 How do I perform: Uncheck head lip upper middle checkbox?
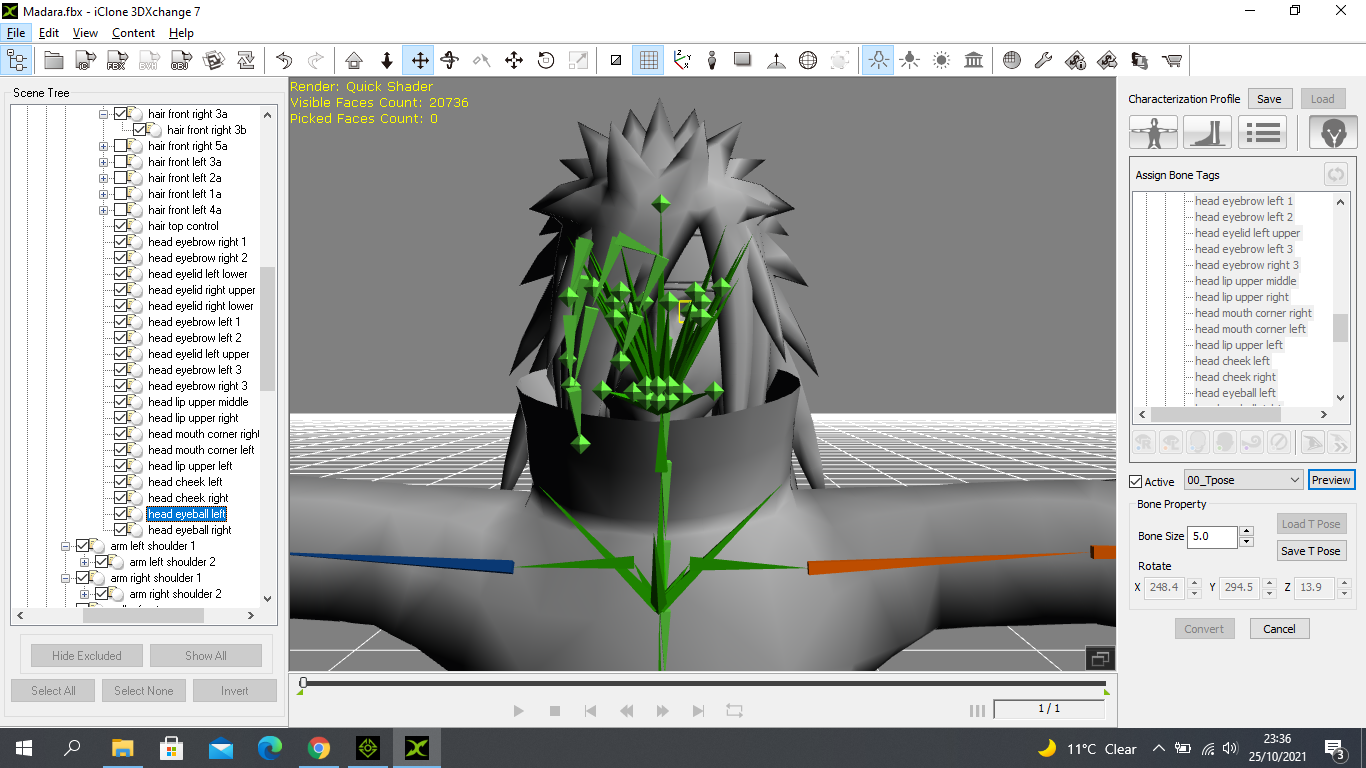[x=121, y=402]
